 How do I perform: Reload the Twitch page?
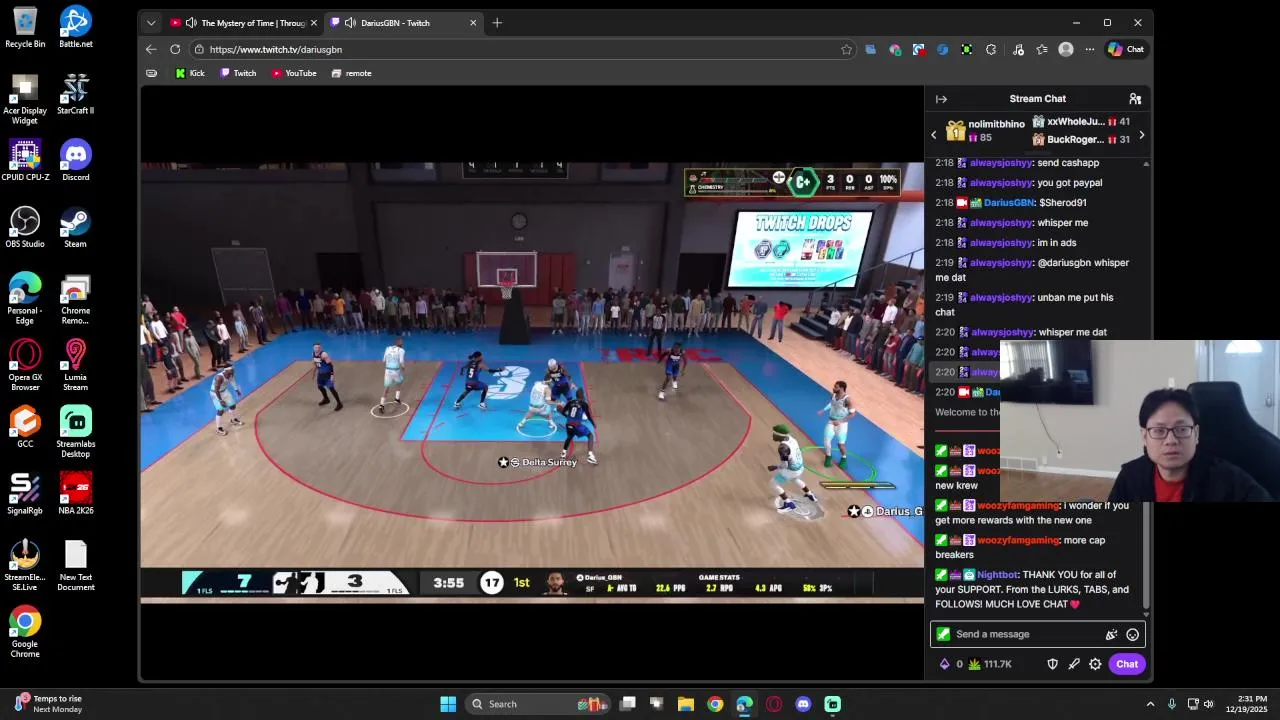tap(175, 49)
